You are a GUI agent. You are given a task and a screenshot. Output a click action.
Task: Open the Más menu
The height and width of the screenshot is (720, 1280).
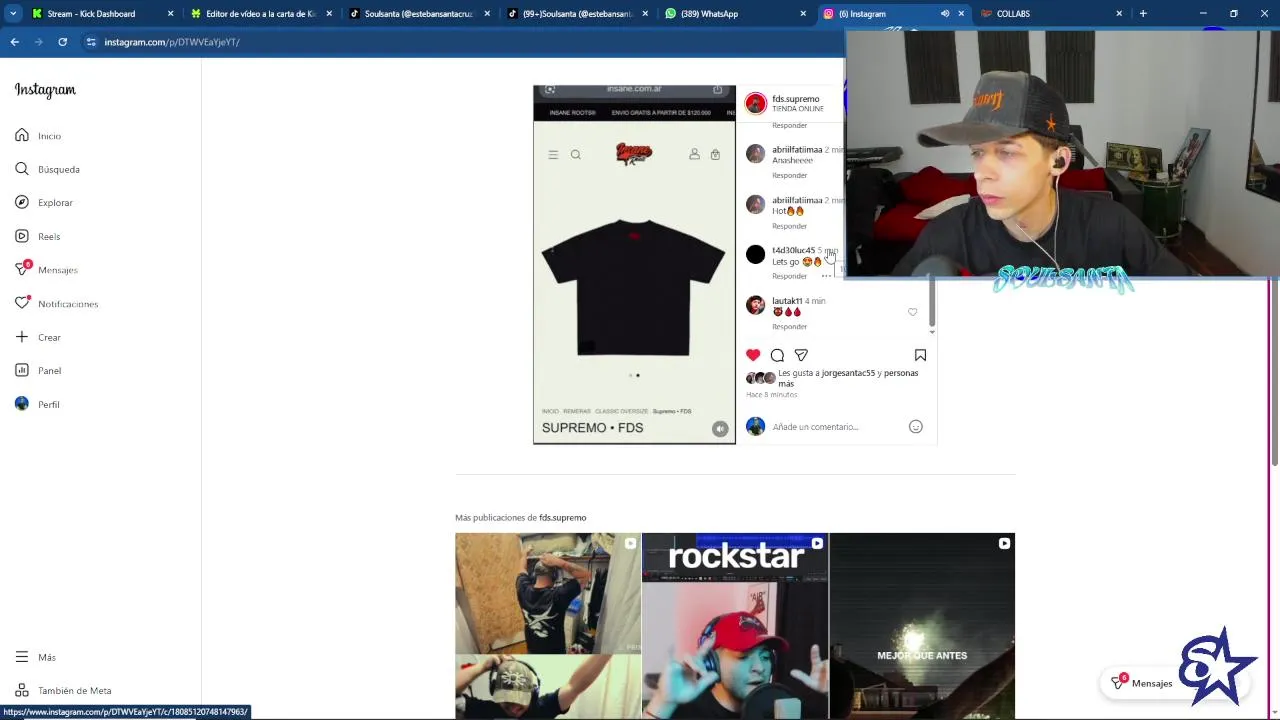(36, 657)
